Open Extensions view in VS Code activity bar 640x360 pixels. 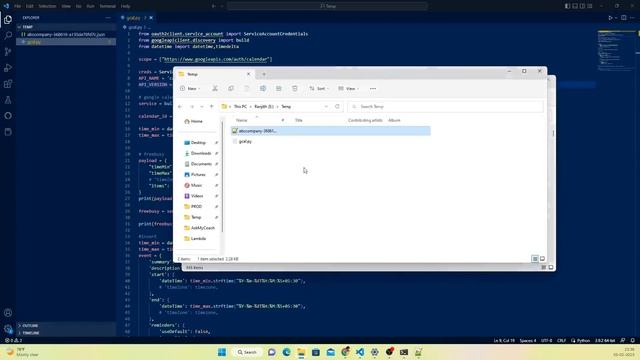tap(8, 84)
